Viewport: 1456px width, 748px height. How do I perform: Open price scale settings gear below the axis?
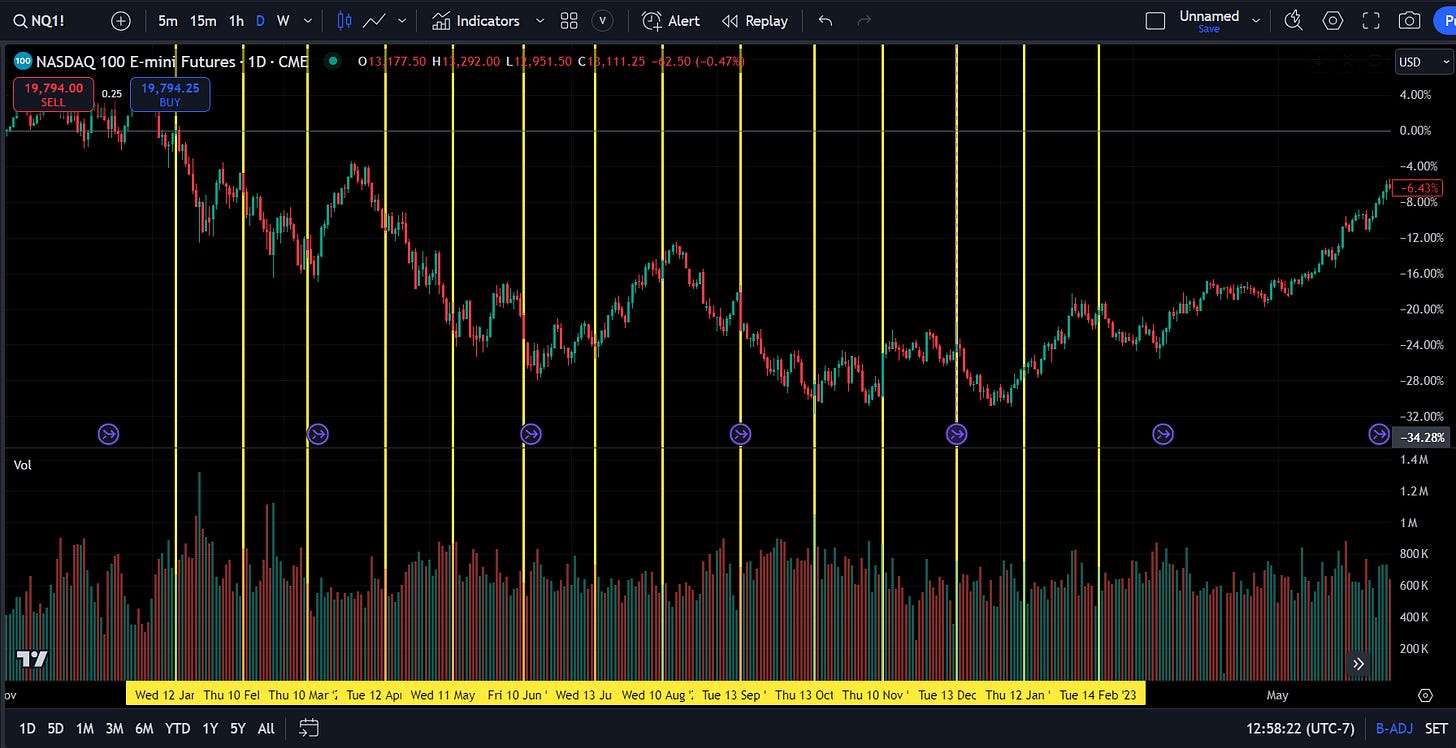click(1425, 695)
